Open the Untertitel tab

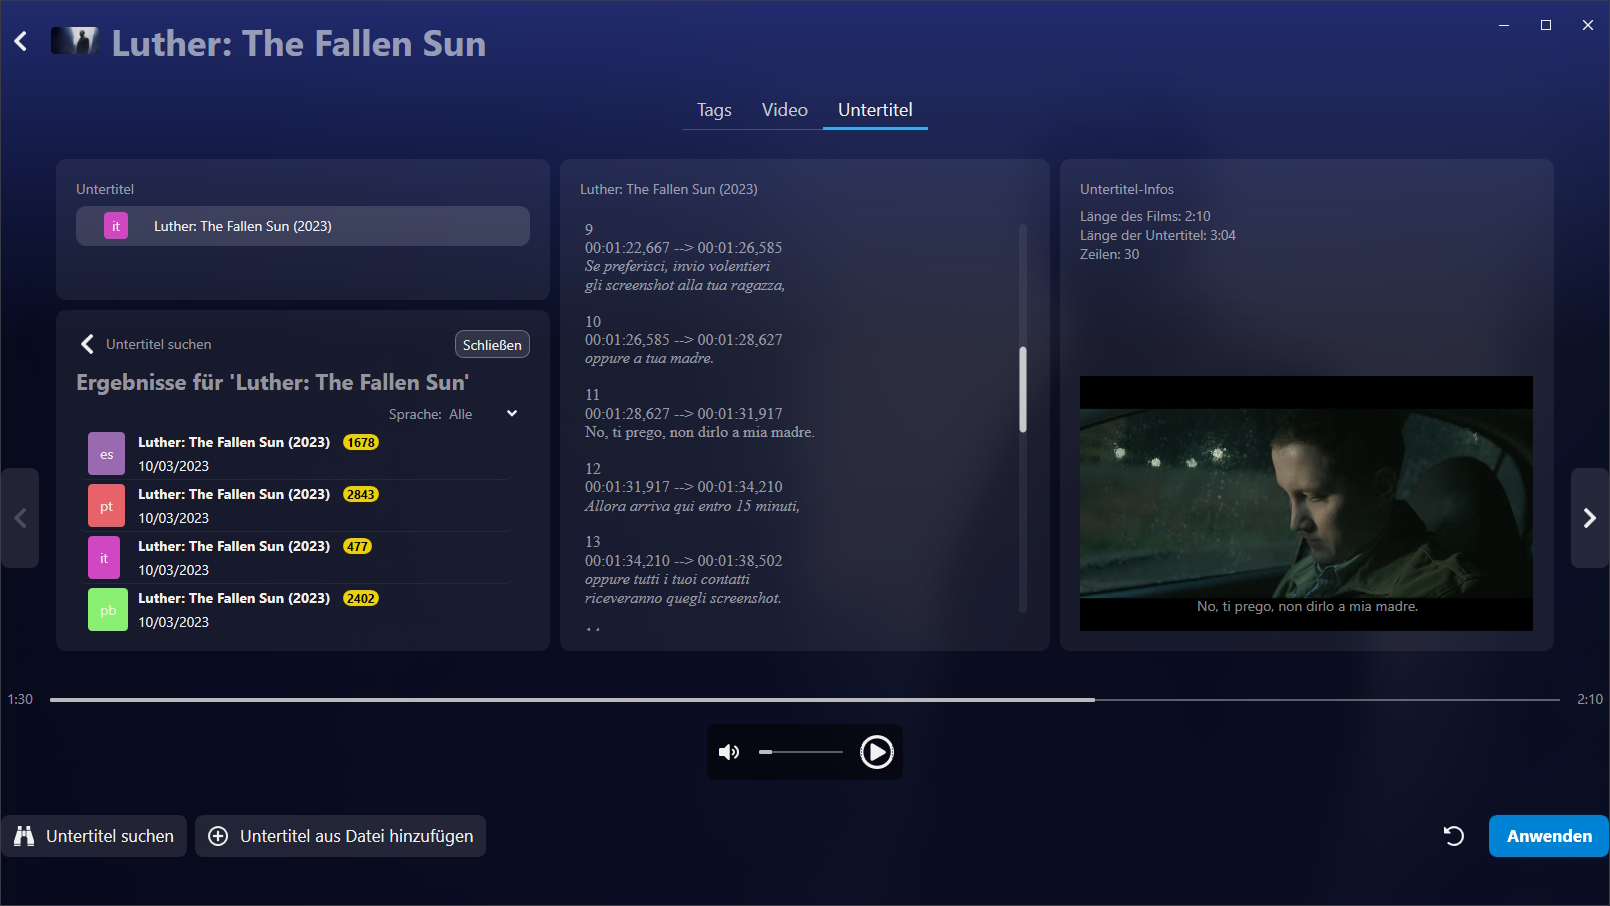point(875,110)
